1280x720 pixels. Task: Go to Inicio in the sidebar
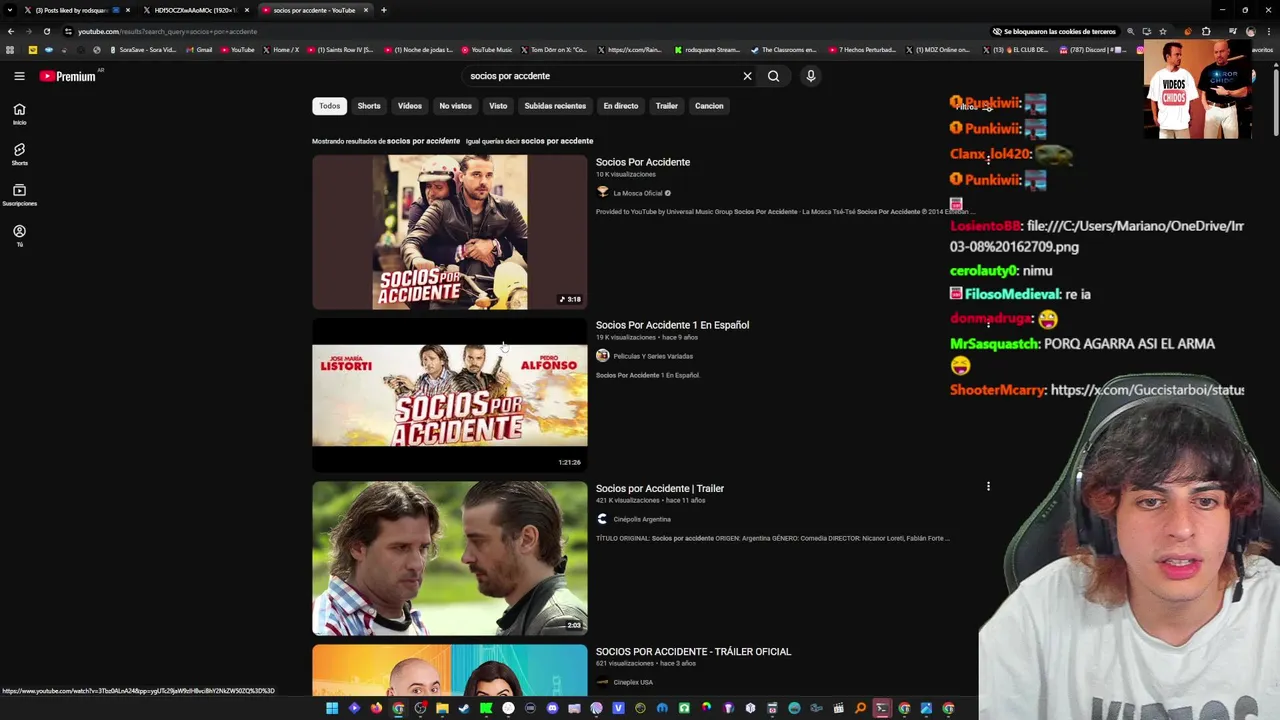tap(19, 114)
